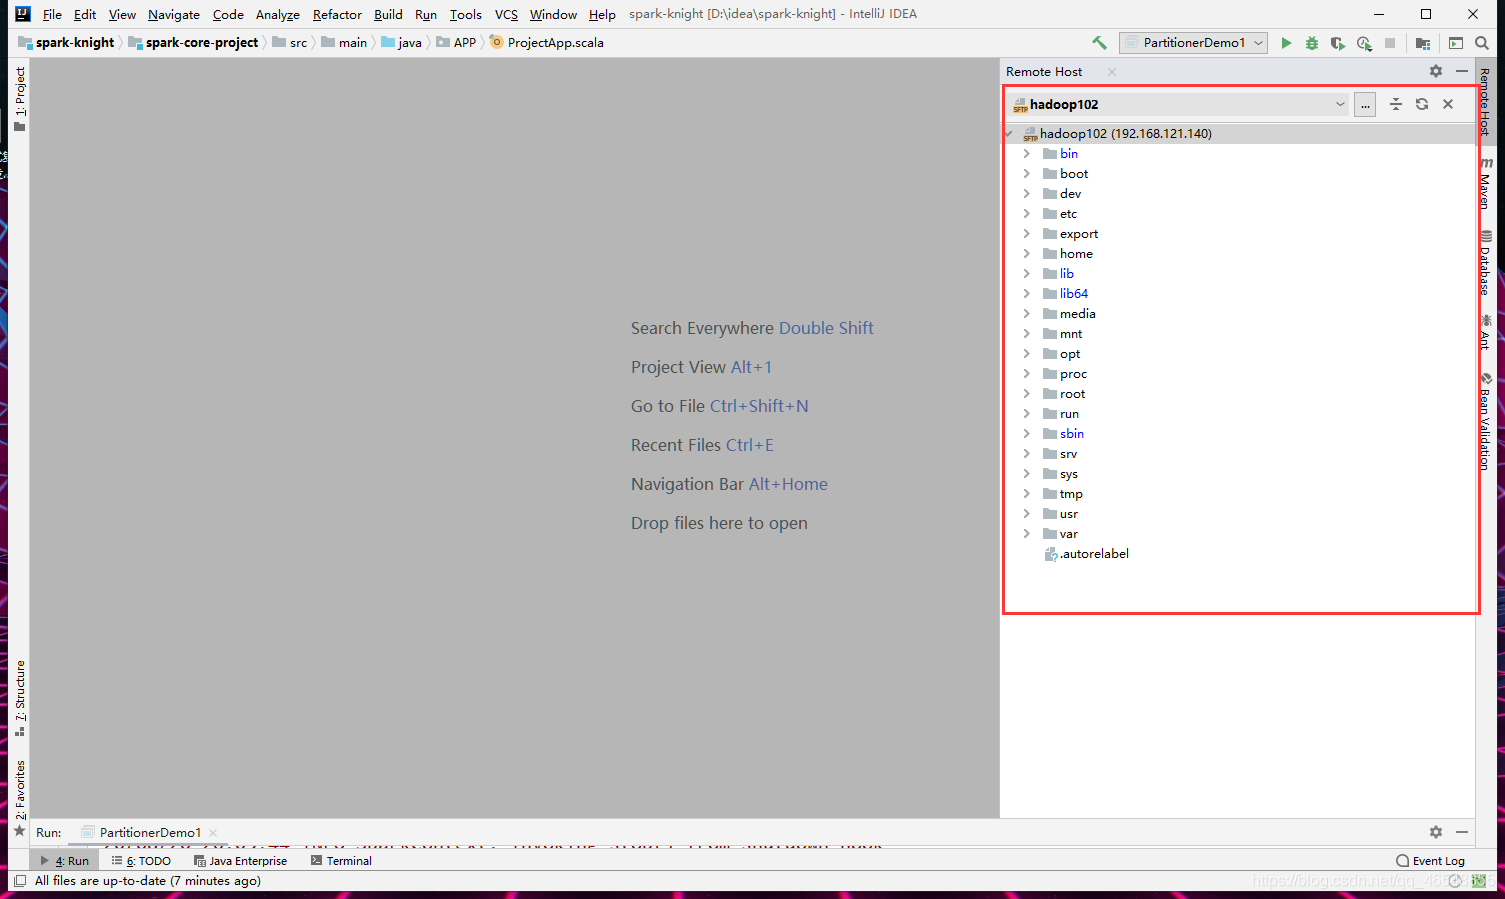
Task: Expand the bin folder
Action: click(x=1027, y=154)
